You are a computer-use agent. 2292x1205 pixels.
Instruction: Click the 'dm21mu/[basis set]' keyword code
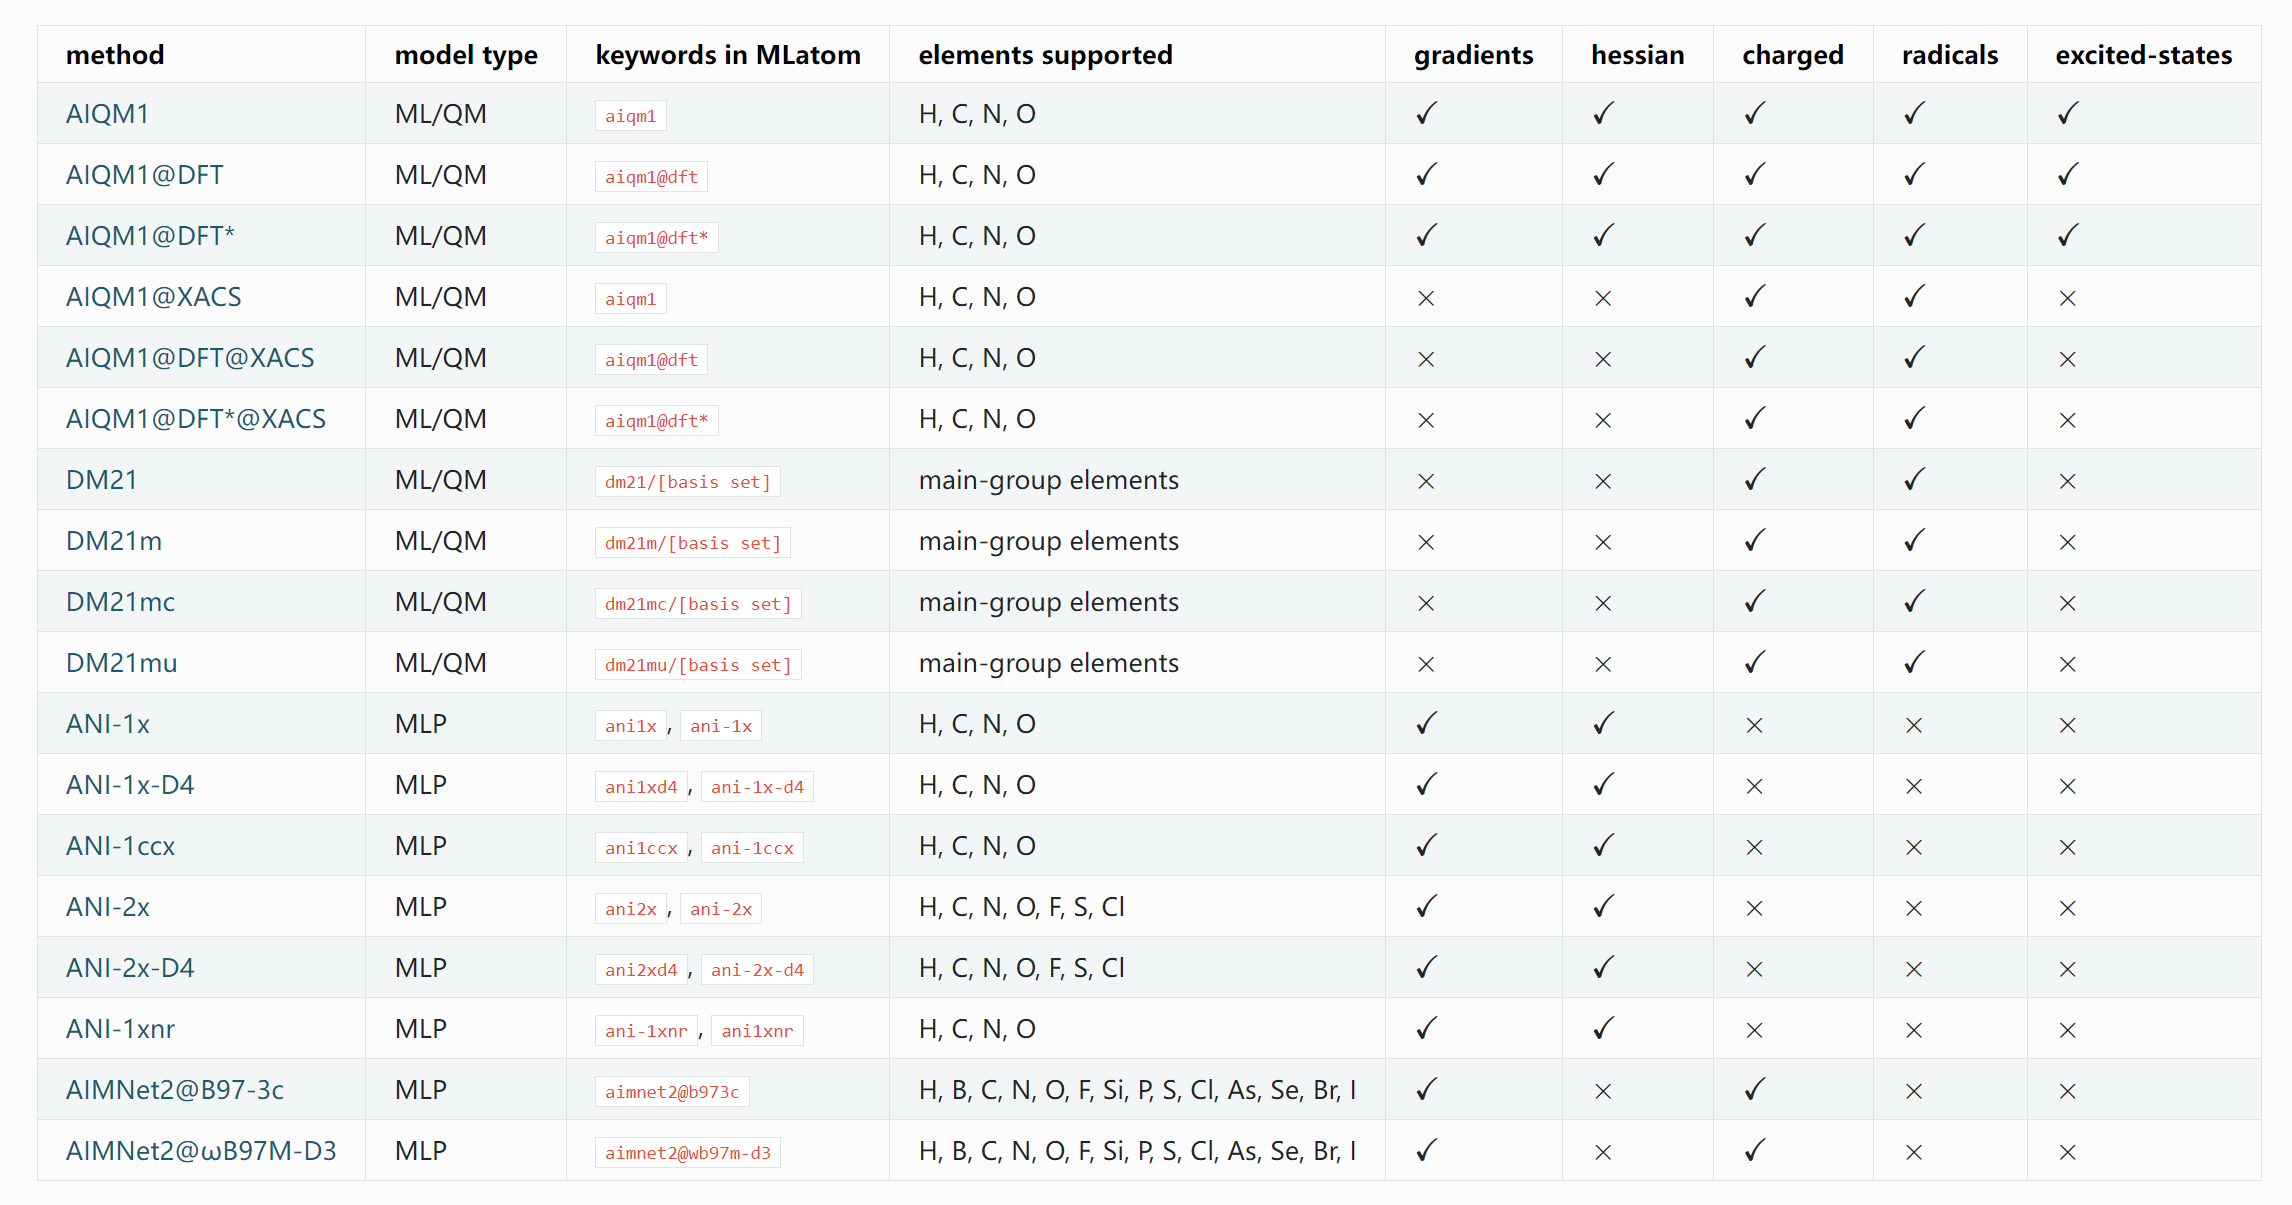[698, 665]
